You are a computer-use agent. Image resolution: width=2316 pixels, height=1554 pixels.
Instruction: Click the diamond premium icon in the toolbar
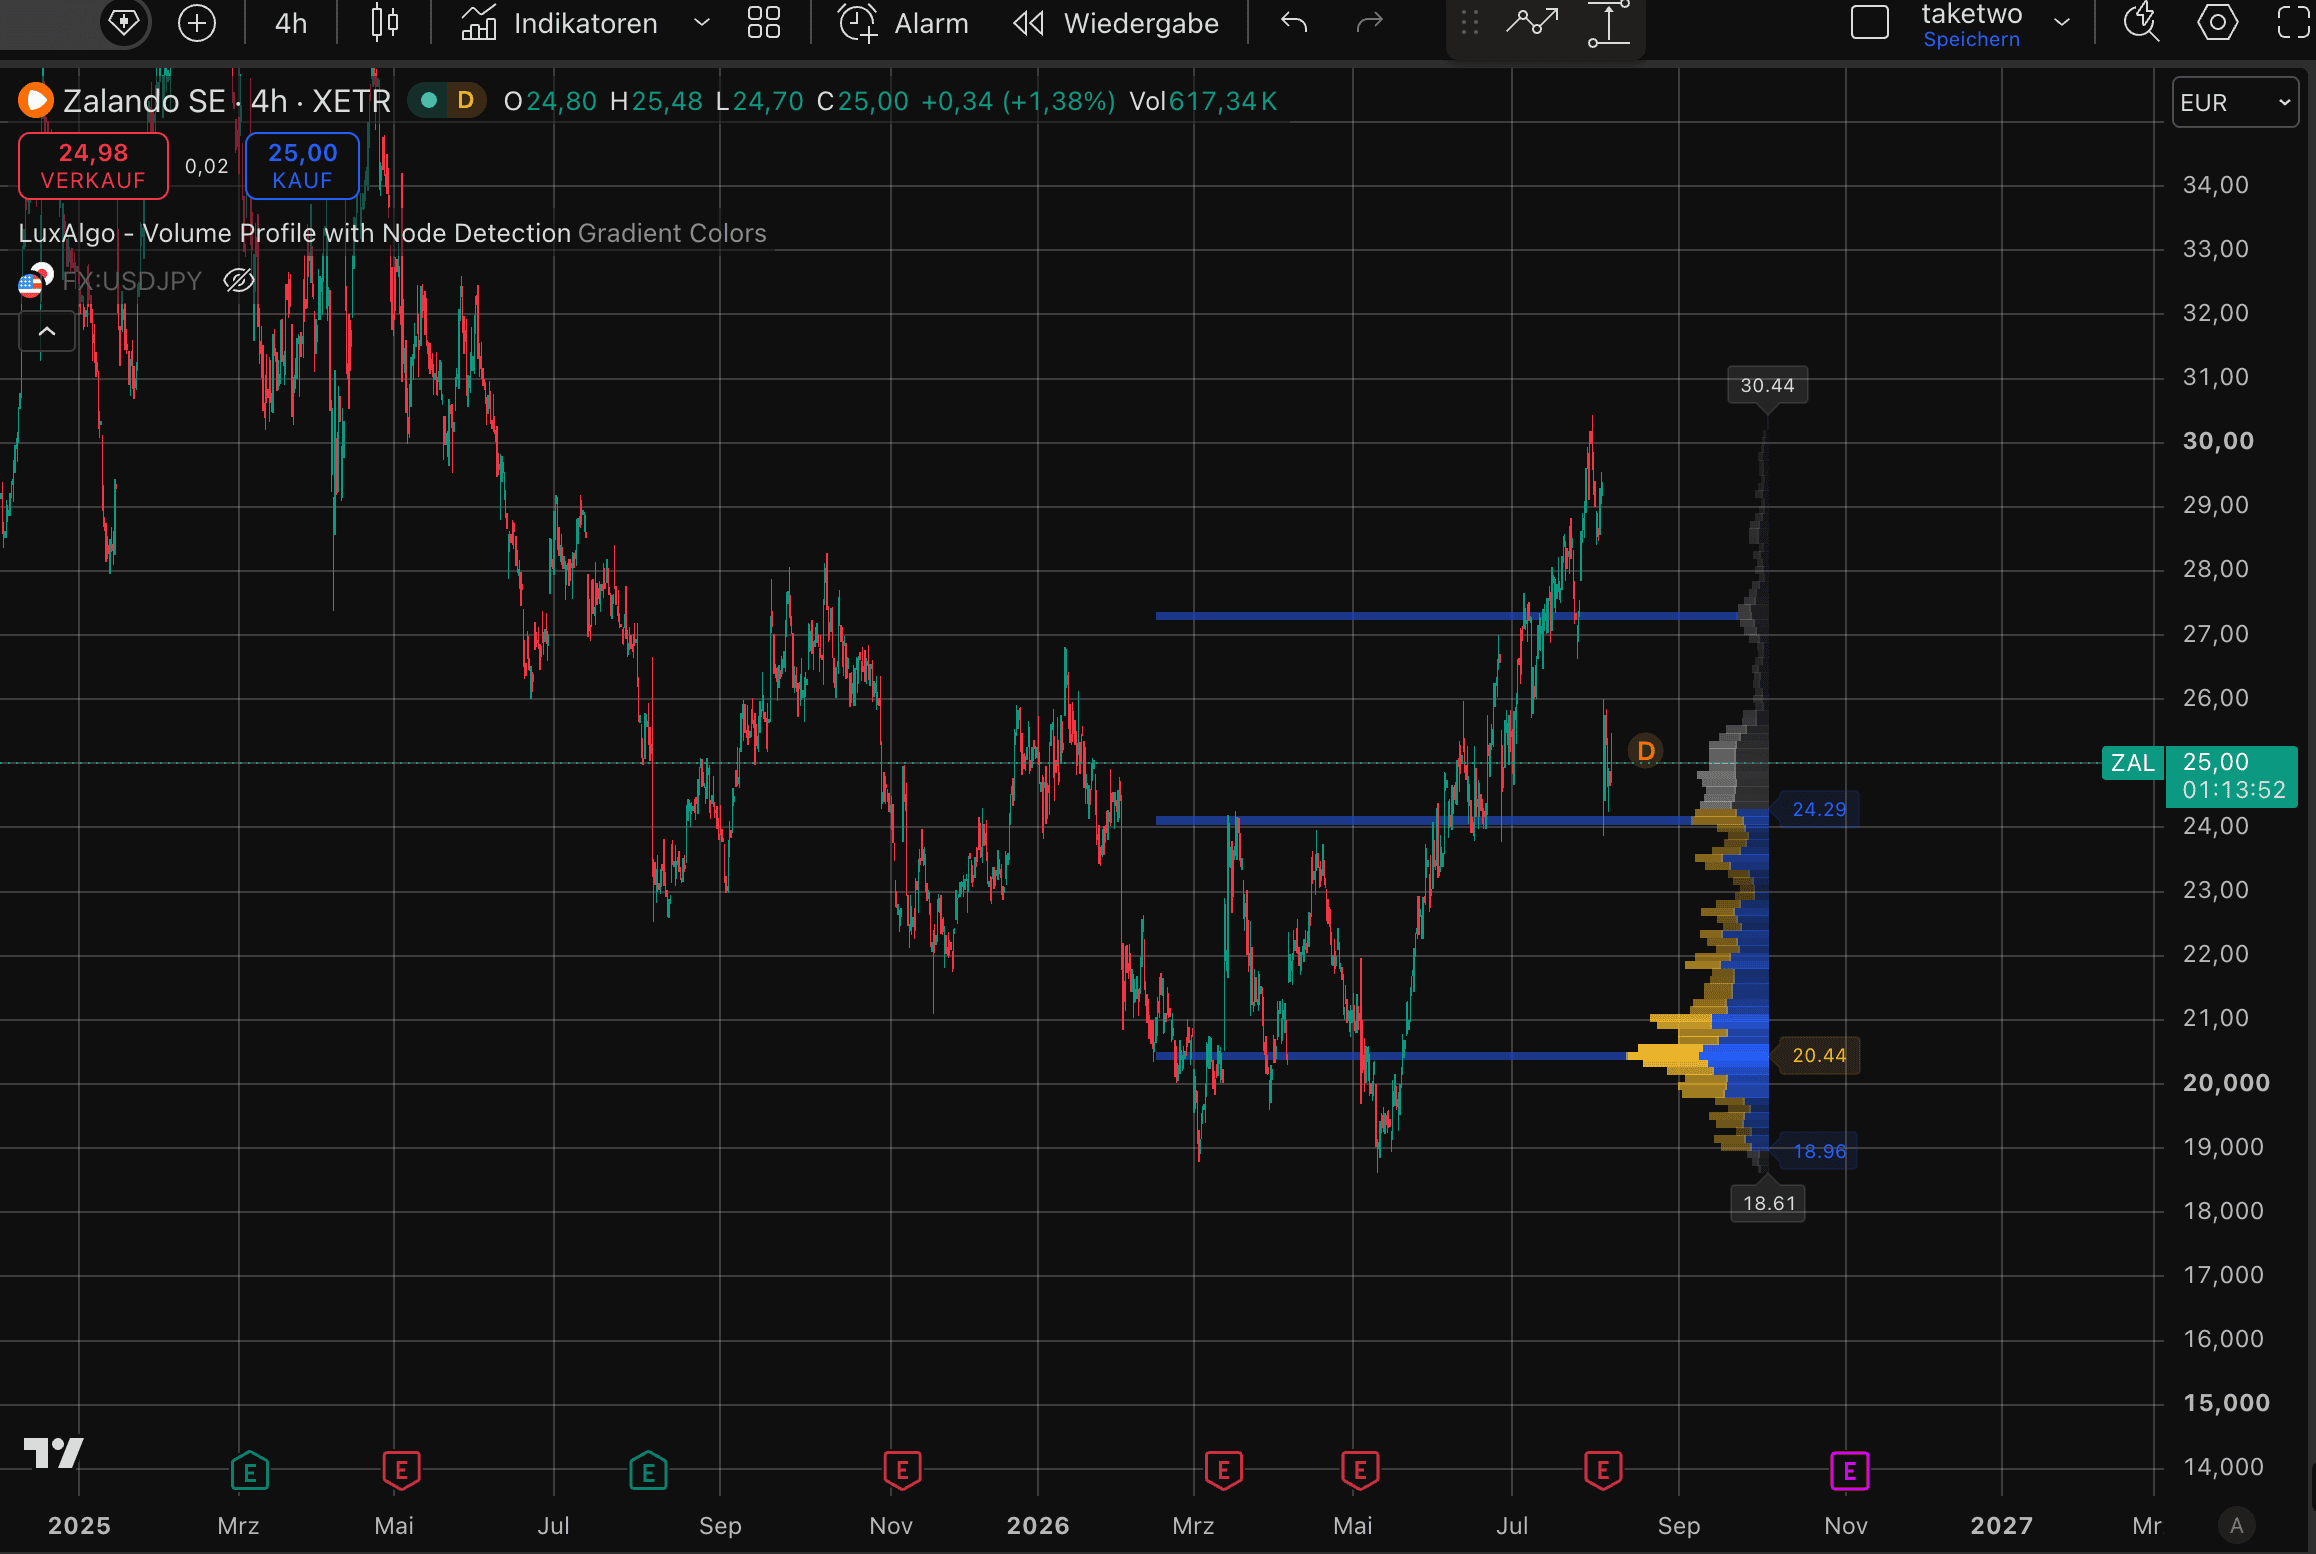[123, 22]
